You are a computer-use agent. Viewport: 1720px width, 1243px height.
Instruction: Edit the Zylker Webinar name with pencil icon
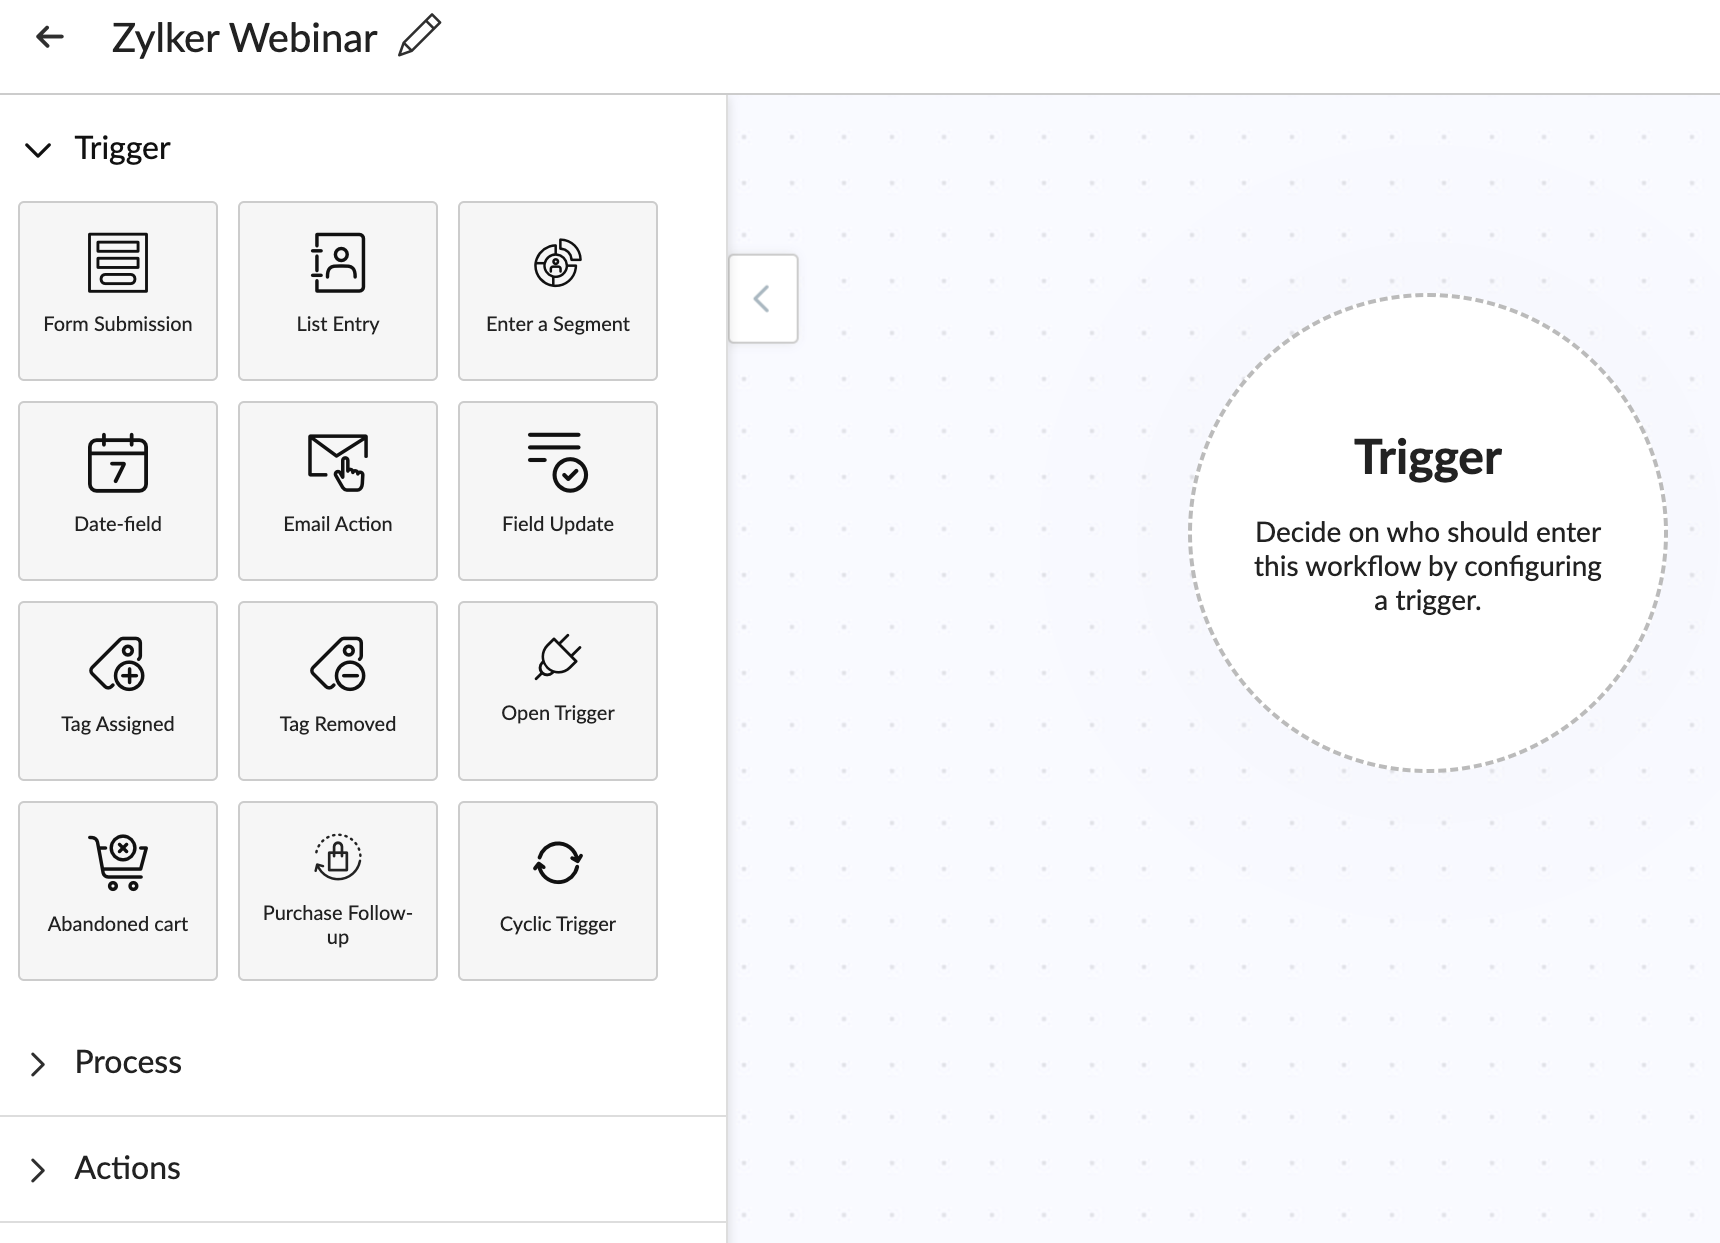(x=420, y=36)
